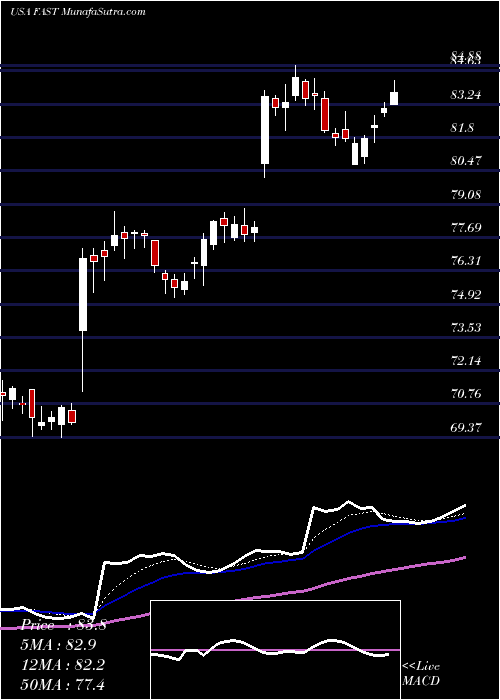Click the 80.47 price axis label

466,161
